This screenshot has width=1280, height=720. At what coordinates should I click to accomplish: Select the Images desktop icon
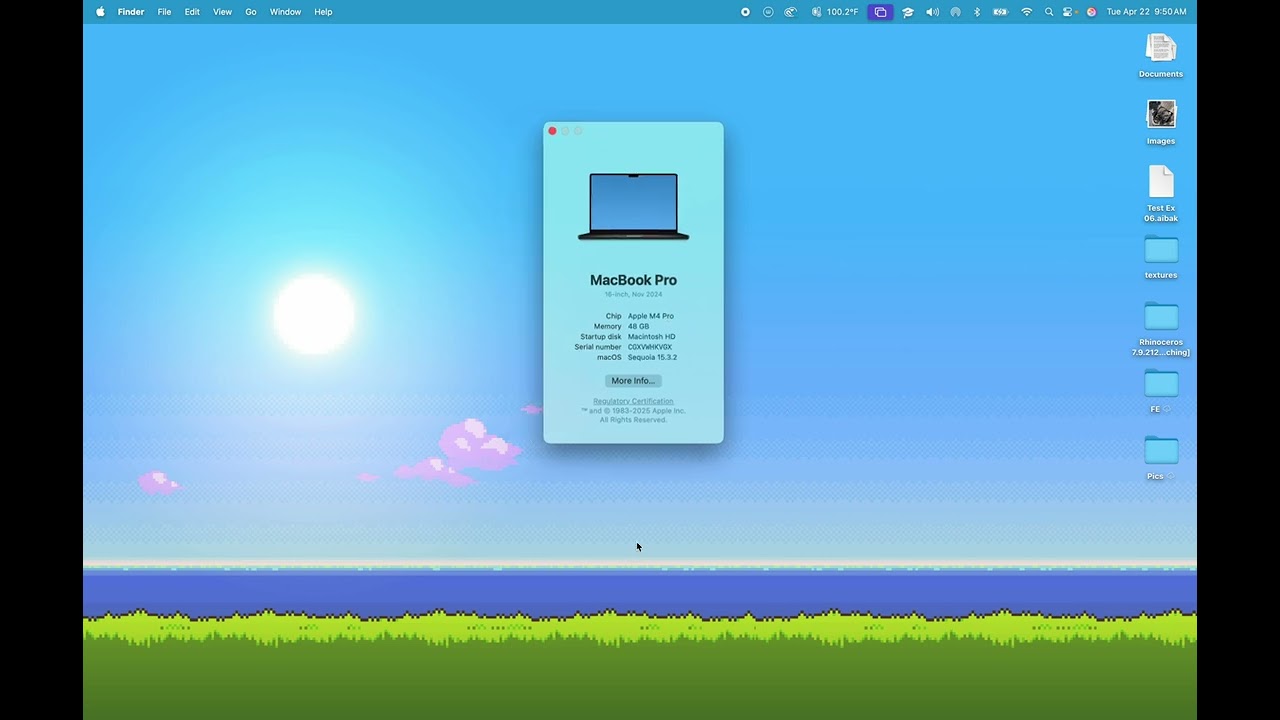1161,114
